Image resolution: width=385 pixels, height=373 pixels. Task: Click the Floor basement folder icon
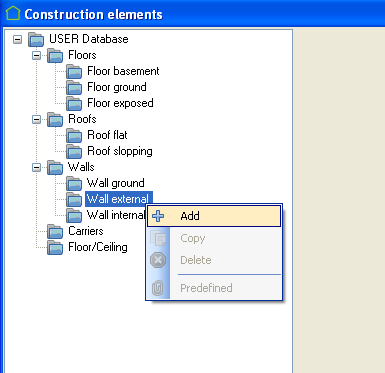click(74, 71)
